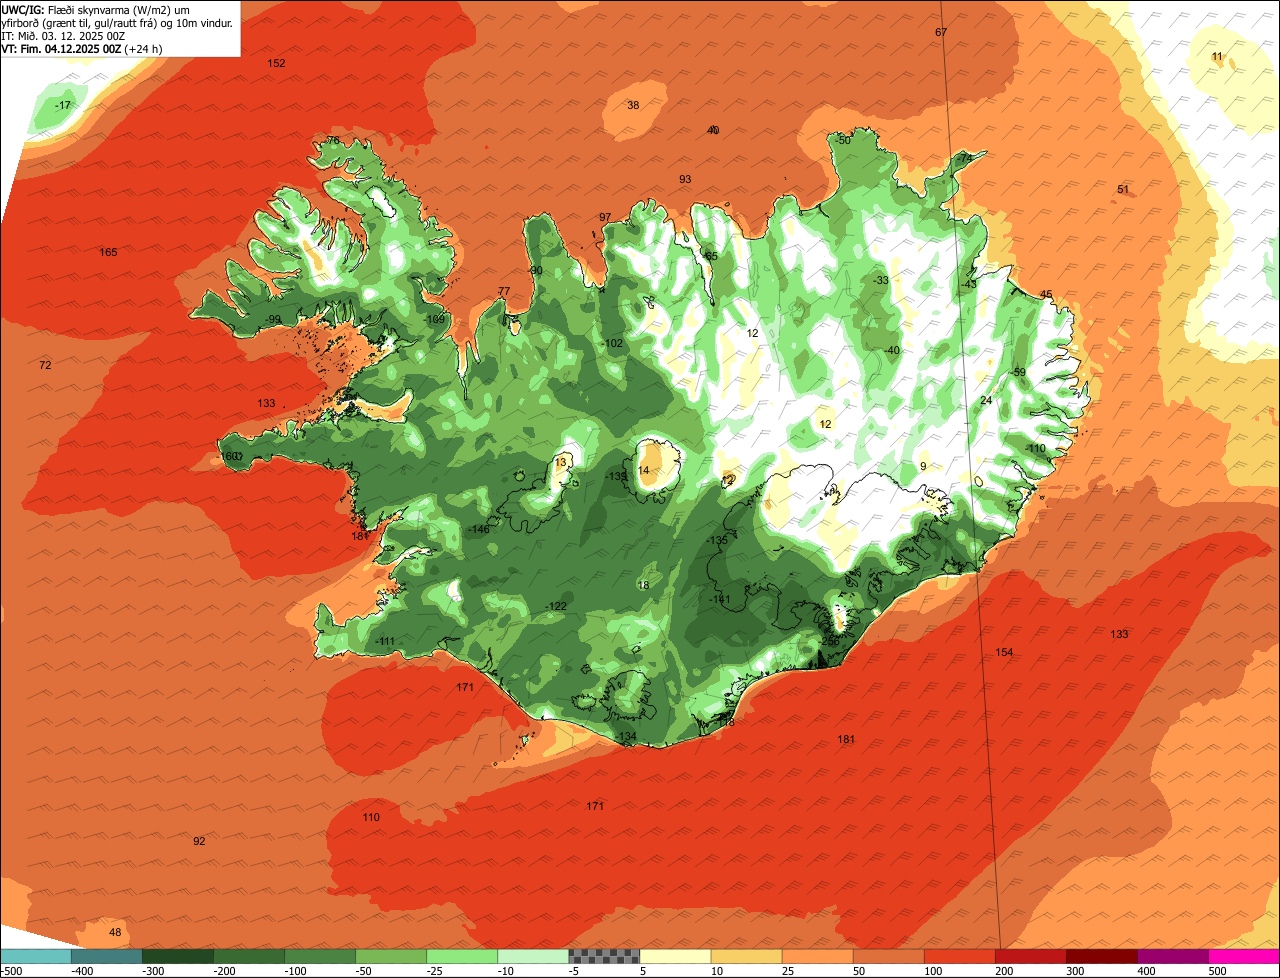Click the map value 65
Viewport: 1280px width, 978px height.
click(x=711, y=256)
